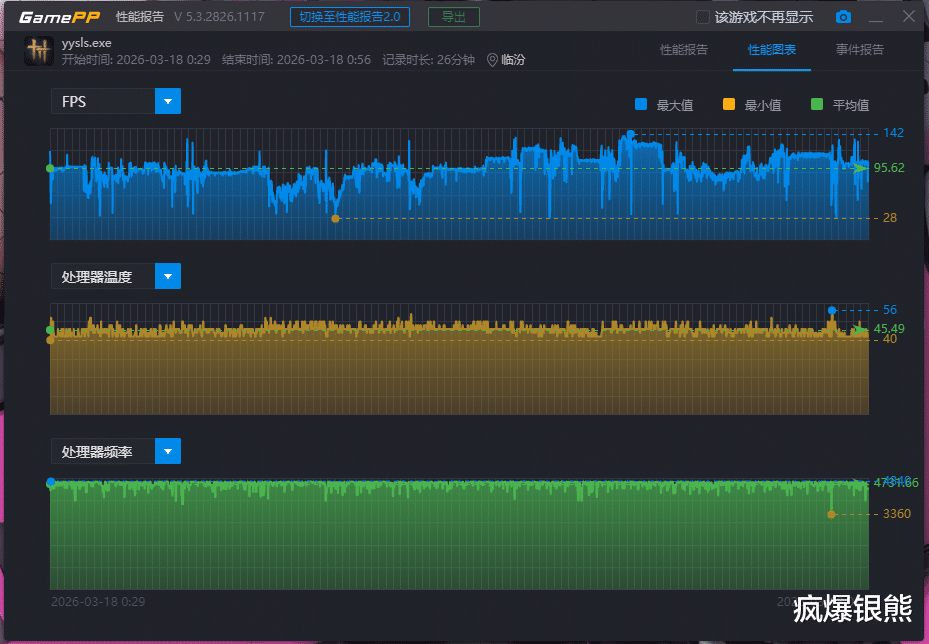The height and width of the screenshot is (644, 929).
Task: Open the 事件报告 tab
Action: [860, 50]
